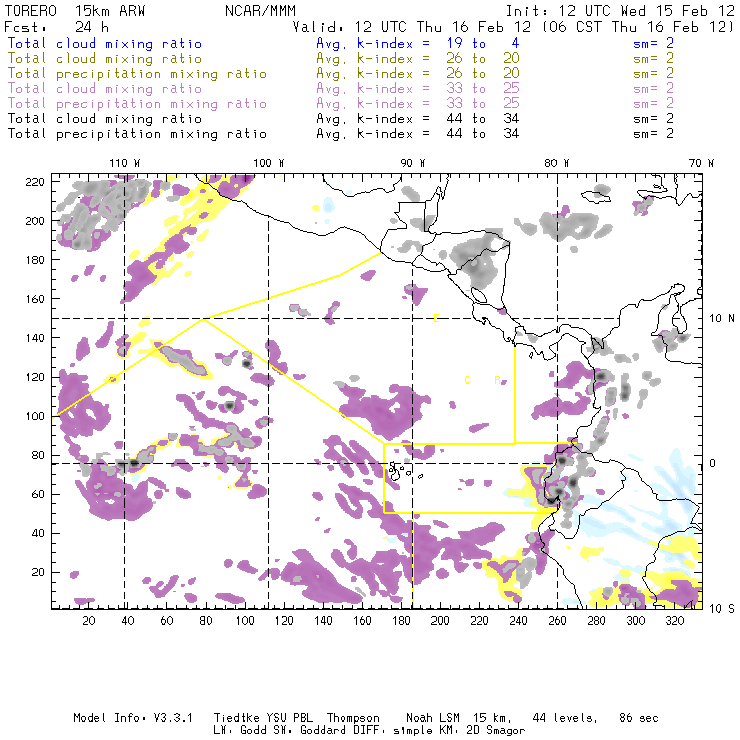Click the '80' label on the horizontal axis

206,621
